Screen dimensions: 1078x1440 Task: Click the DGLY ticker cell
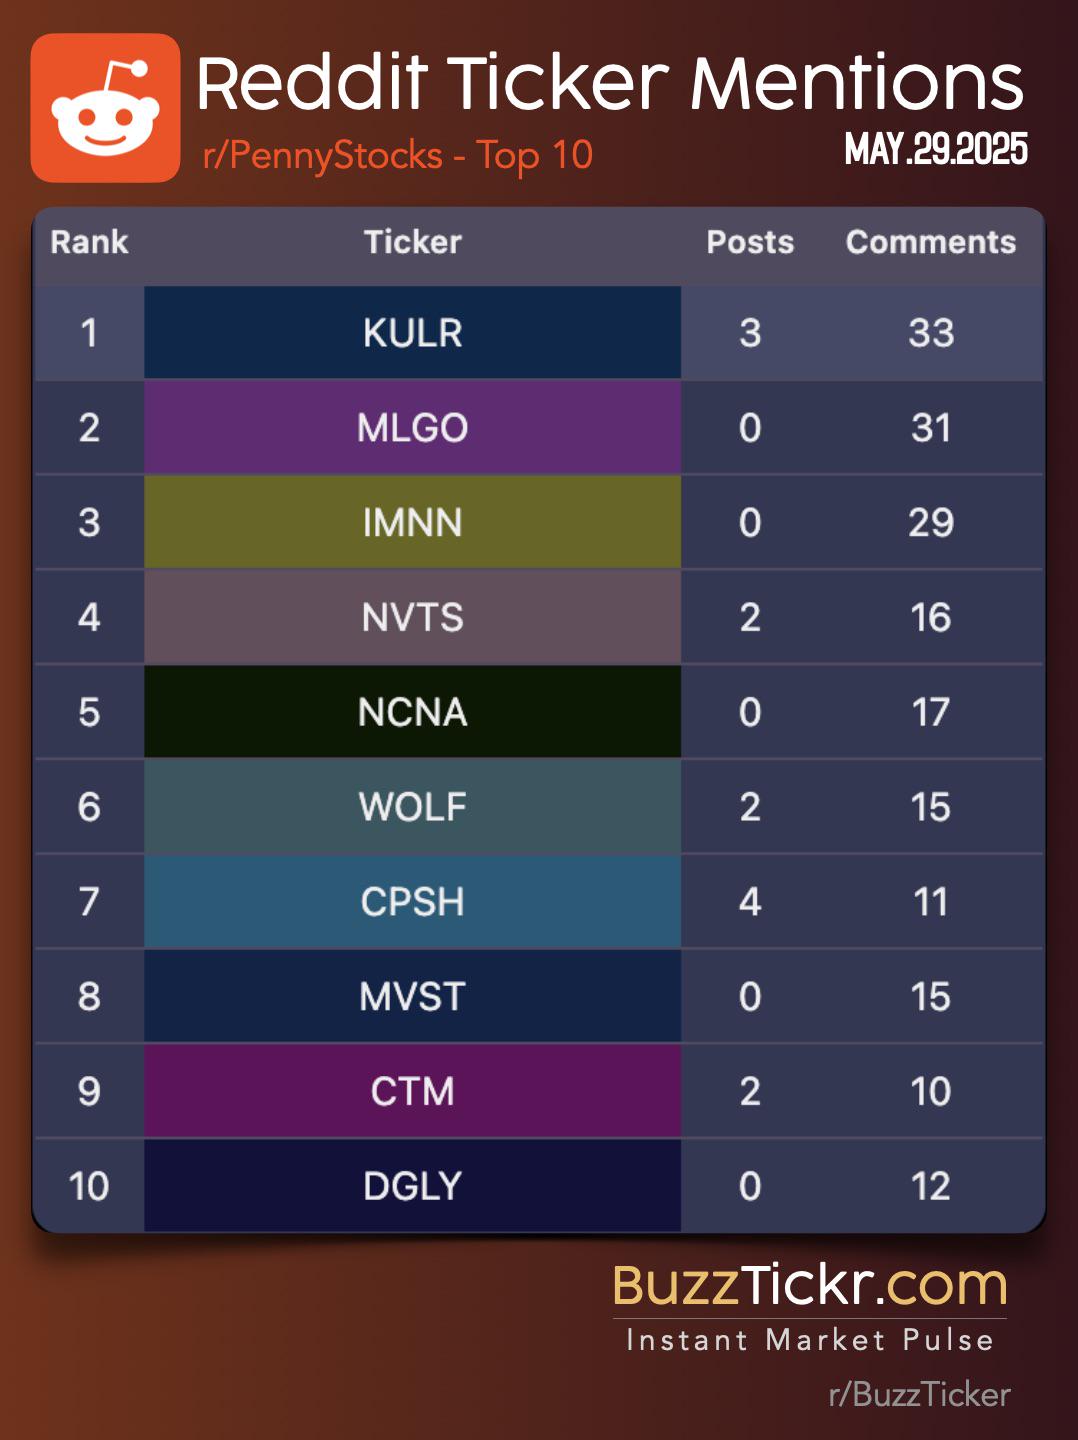pos(412,1186)
